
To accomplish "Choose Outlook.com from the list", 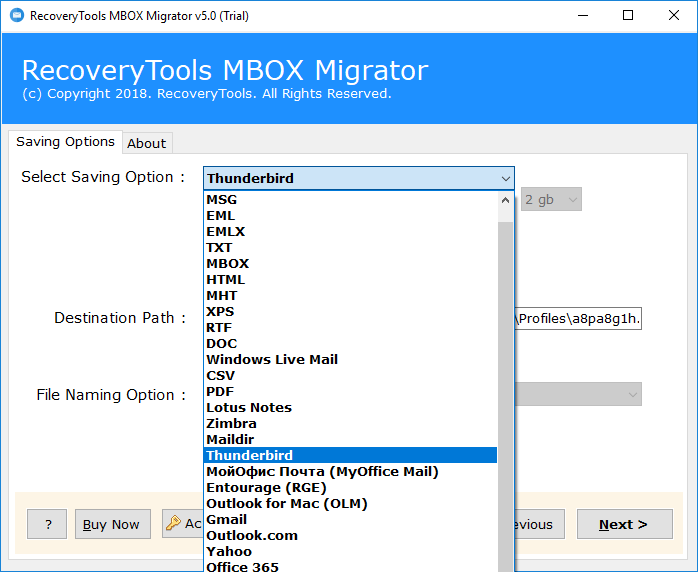I will click(x=350, y=535).
